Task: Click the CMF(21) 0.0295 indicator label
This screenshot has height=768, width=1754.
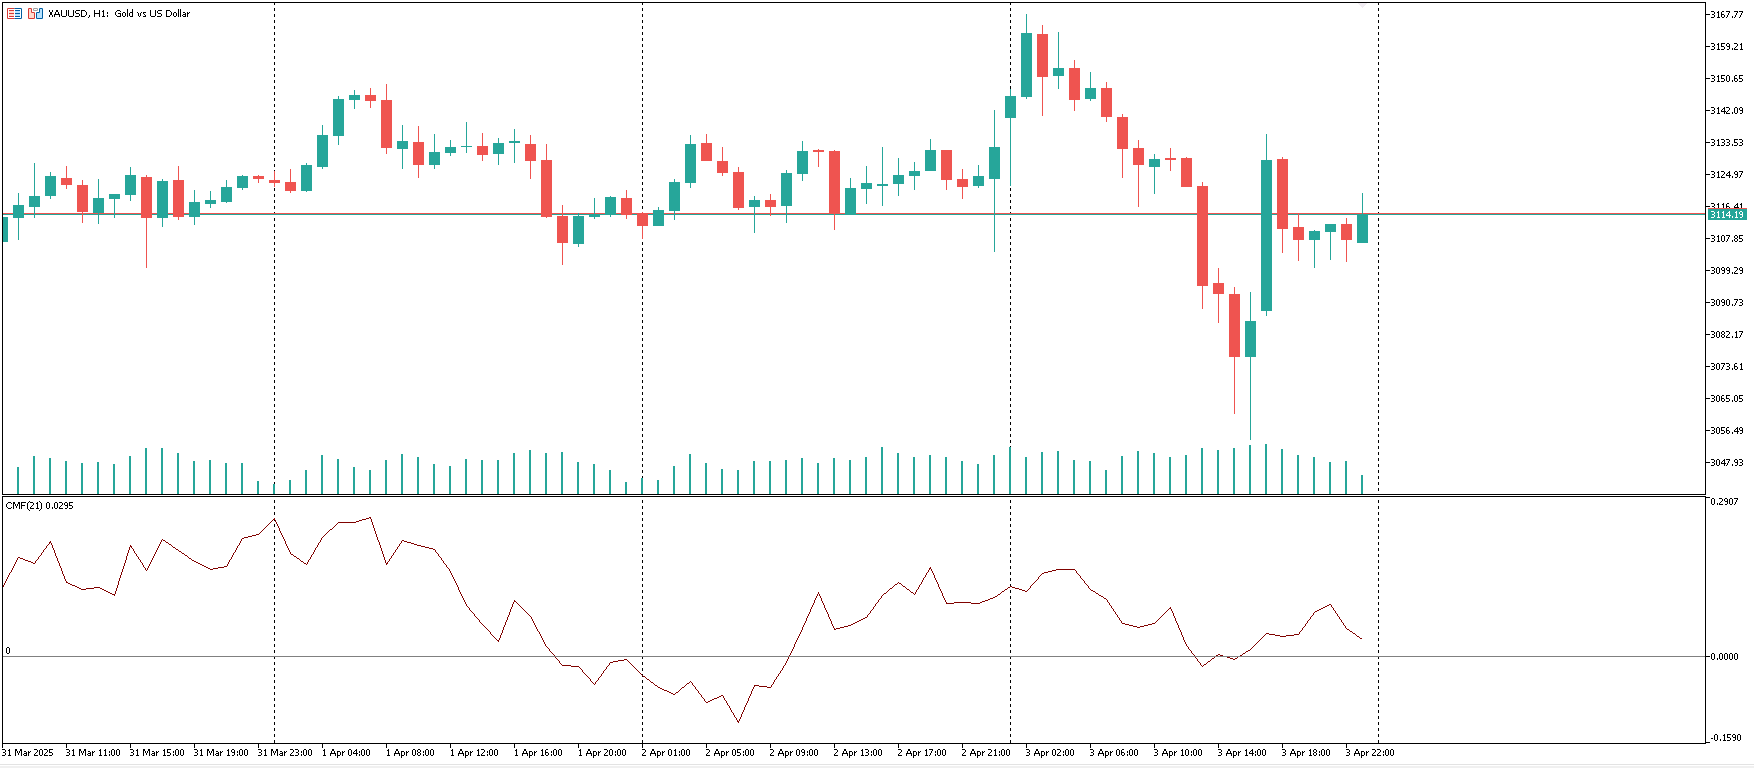Action: click(x=40, y=506)
